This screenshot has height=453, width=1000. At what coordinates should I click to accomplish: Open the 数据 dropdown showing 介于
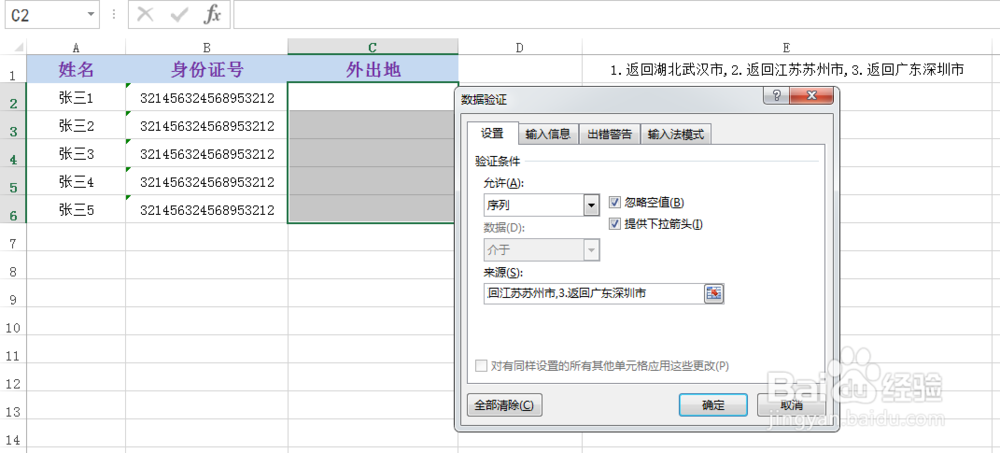(x=592, y=251)
